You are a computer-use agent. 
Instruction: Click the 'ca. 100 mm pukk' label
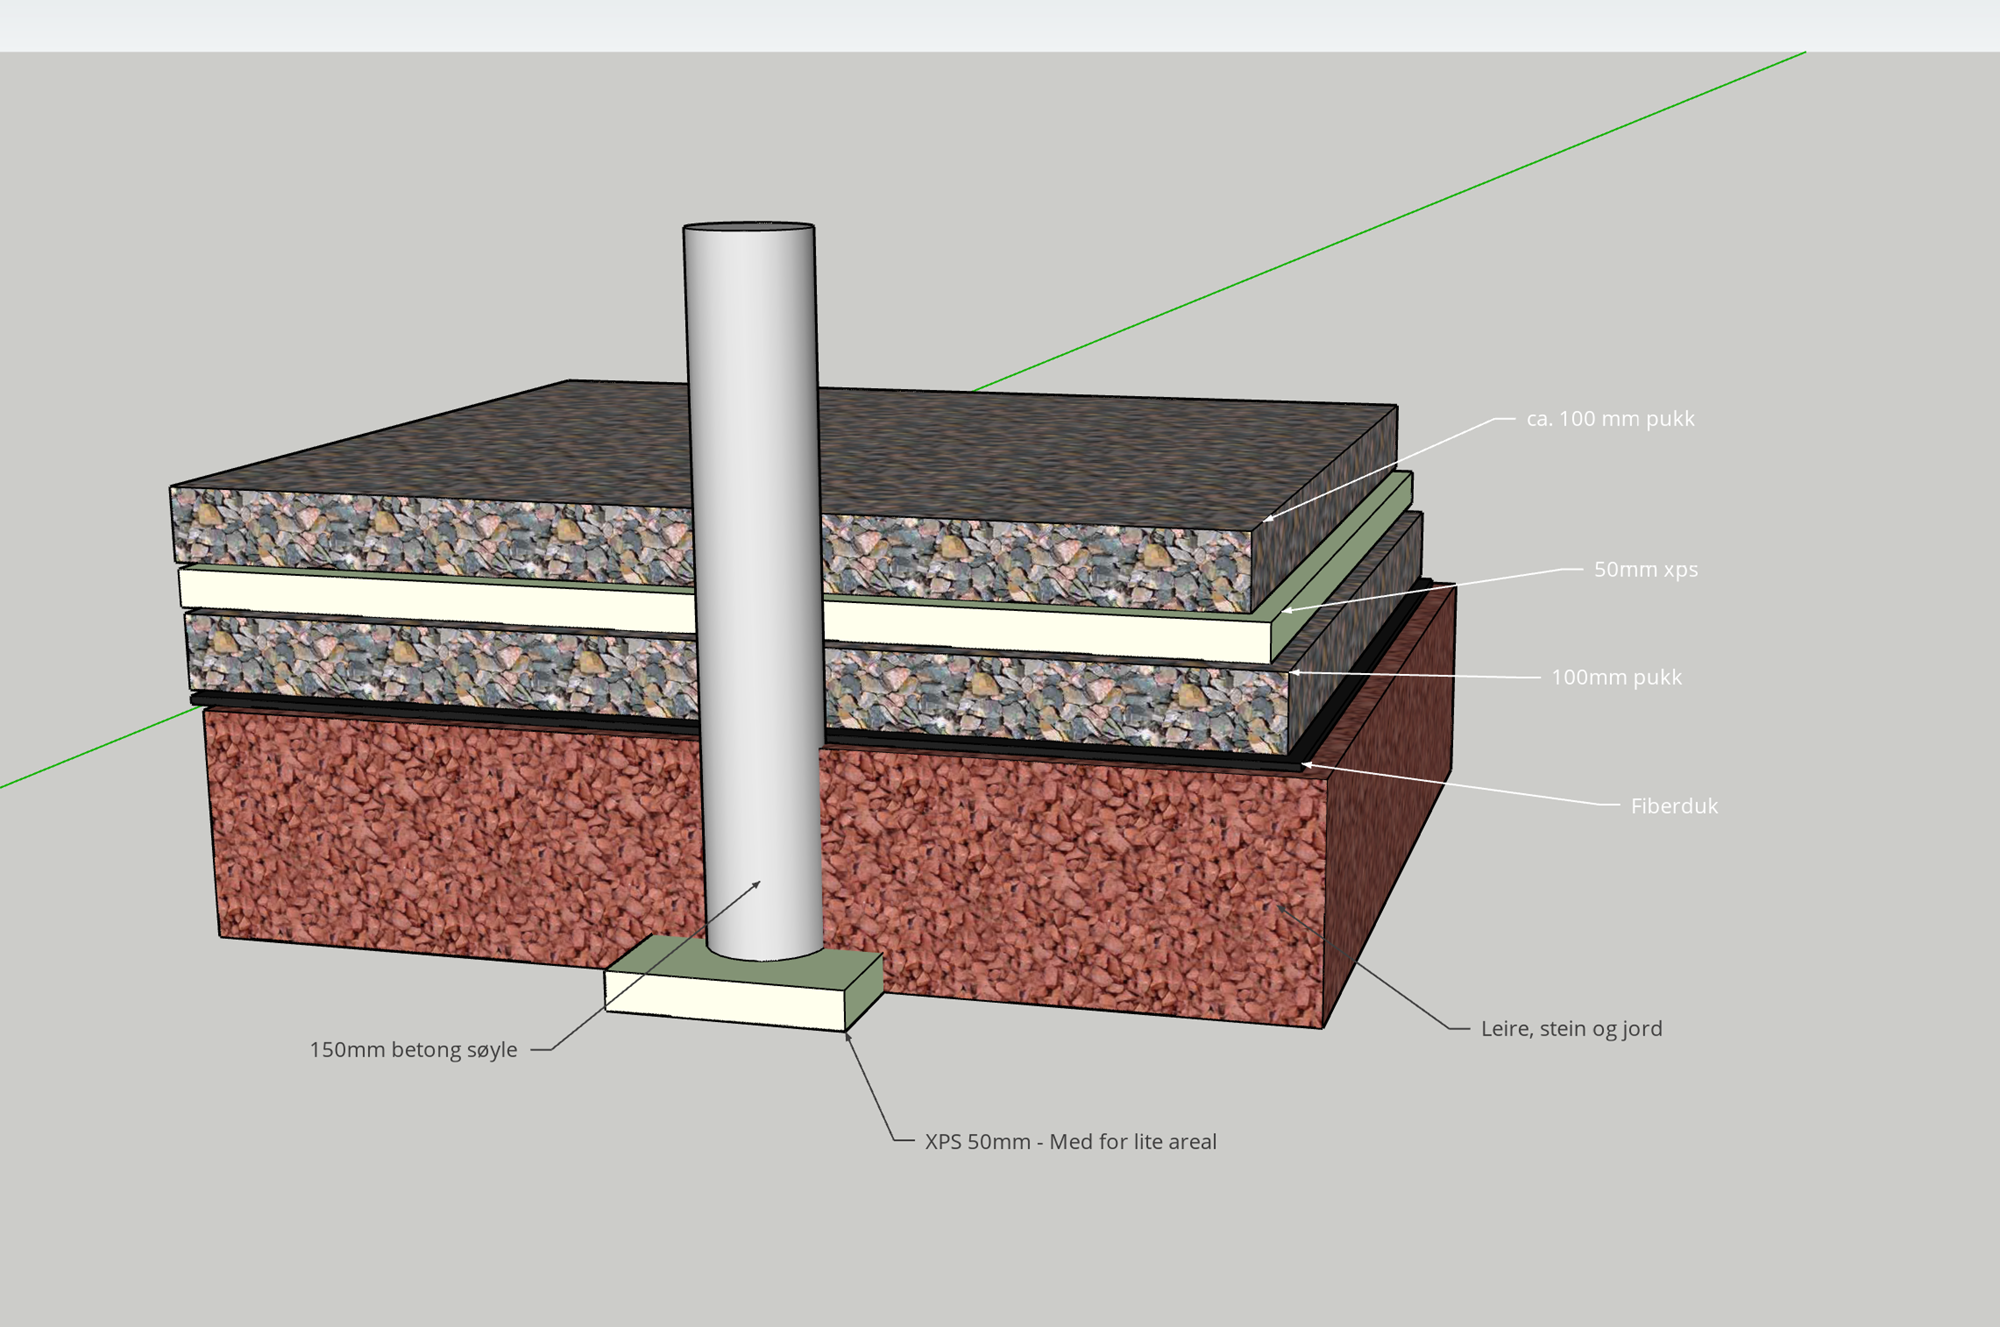1610,419
